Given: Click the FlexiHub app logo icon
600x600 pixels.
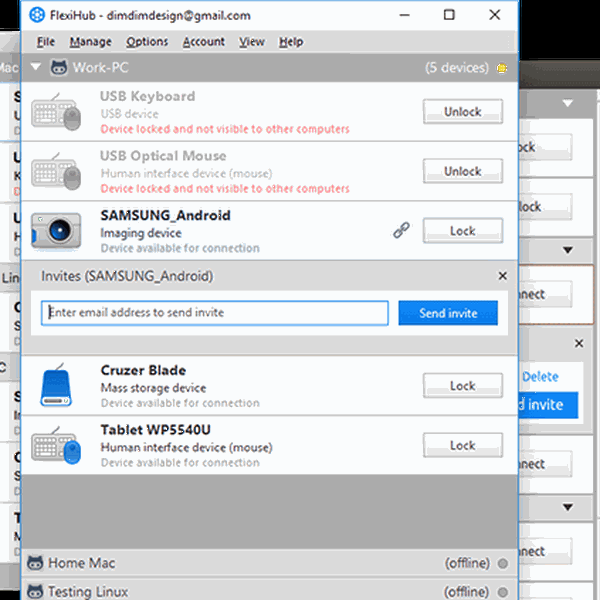Looking at the screenshot, I should [x=37, y=15].
